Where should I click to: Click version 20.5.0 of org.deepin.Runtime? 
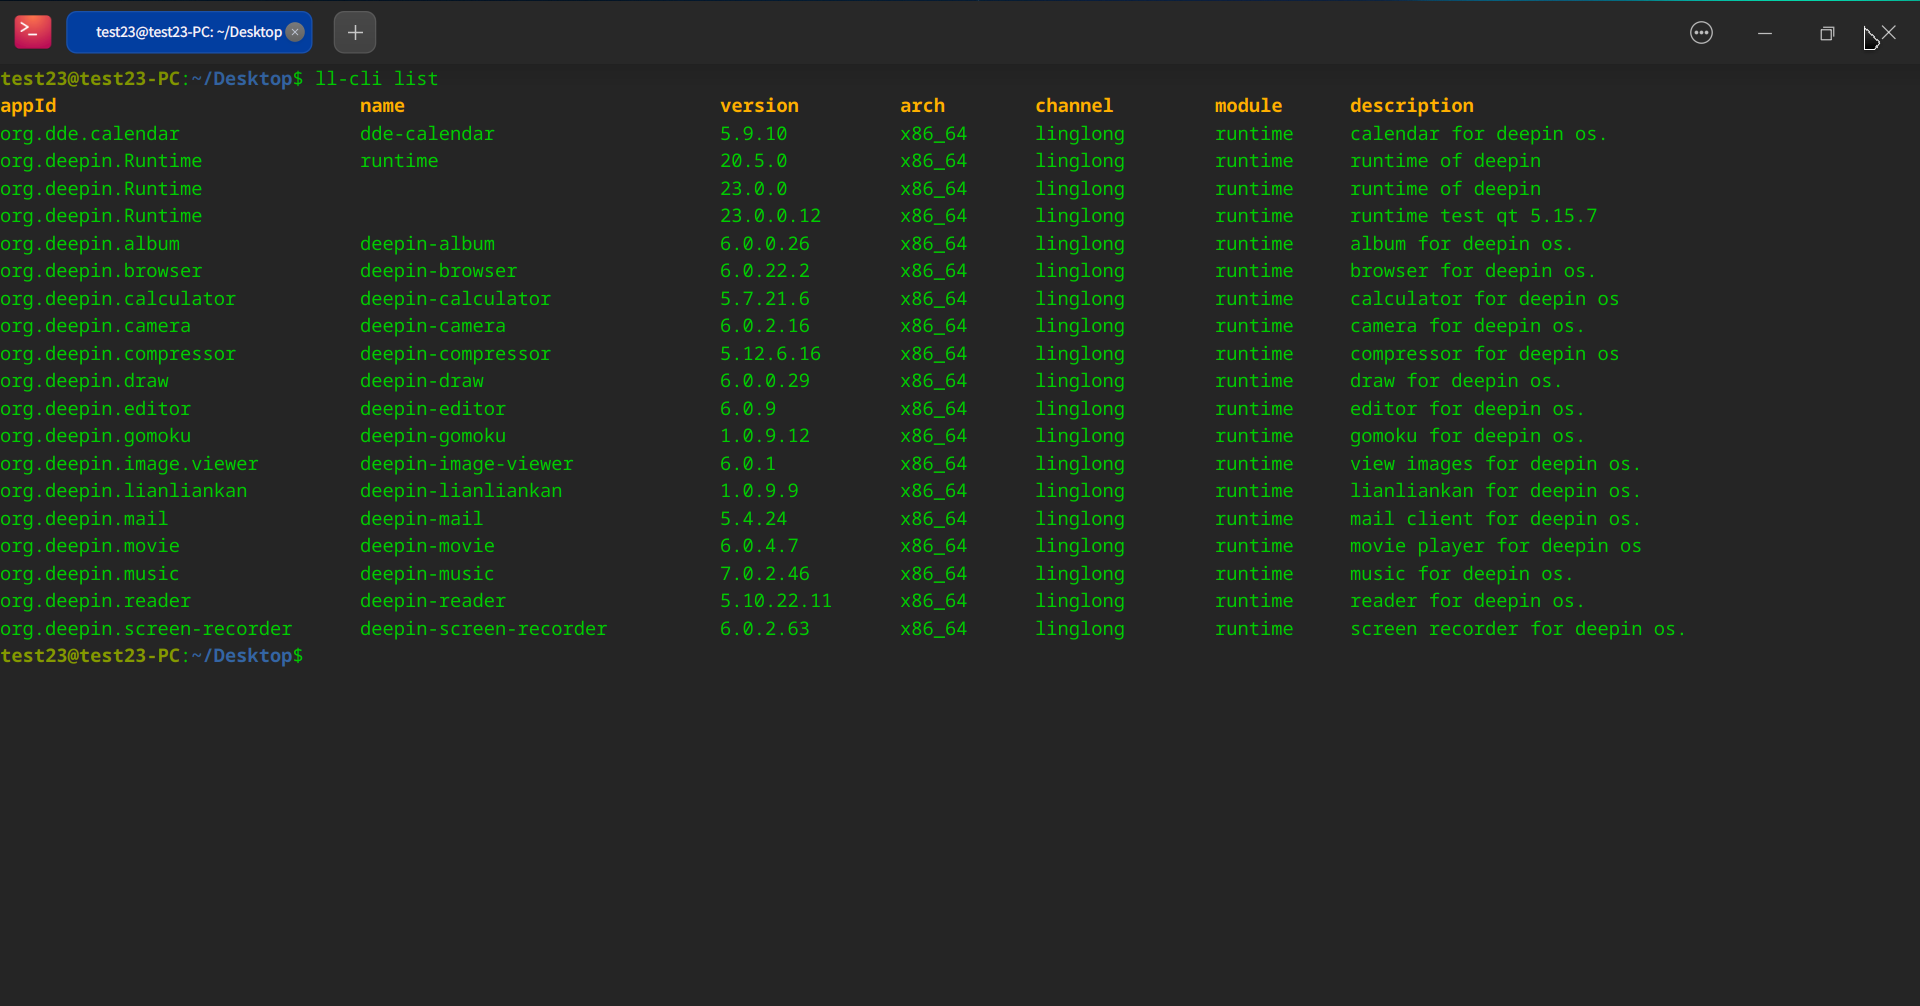coord(754,161)
